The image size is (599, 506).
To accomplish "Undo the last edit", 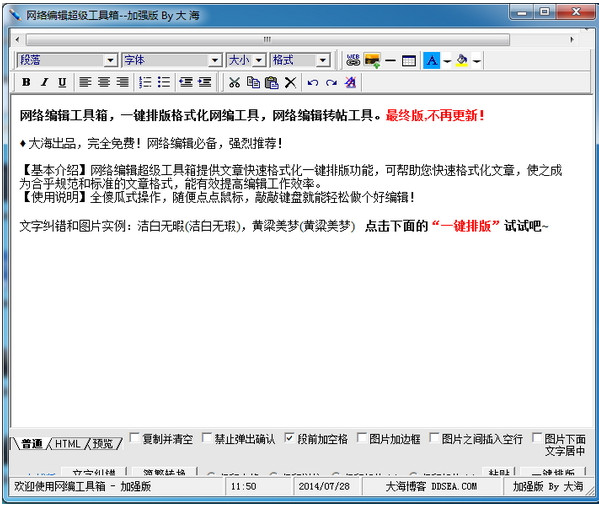I will [x=313, y=82].
